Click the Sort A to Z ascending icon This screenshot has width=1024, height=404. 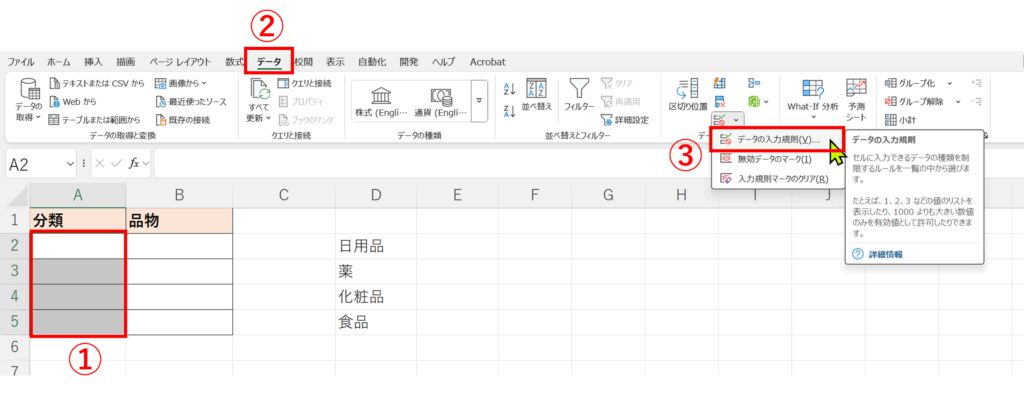(x=509, y=87)
